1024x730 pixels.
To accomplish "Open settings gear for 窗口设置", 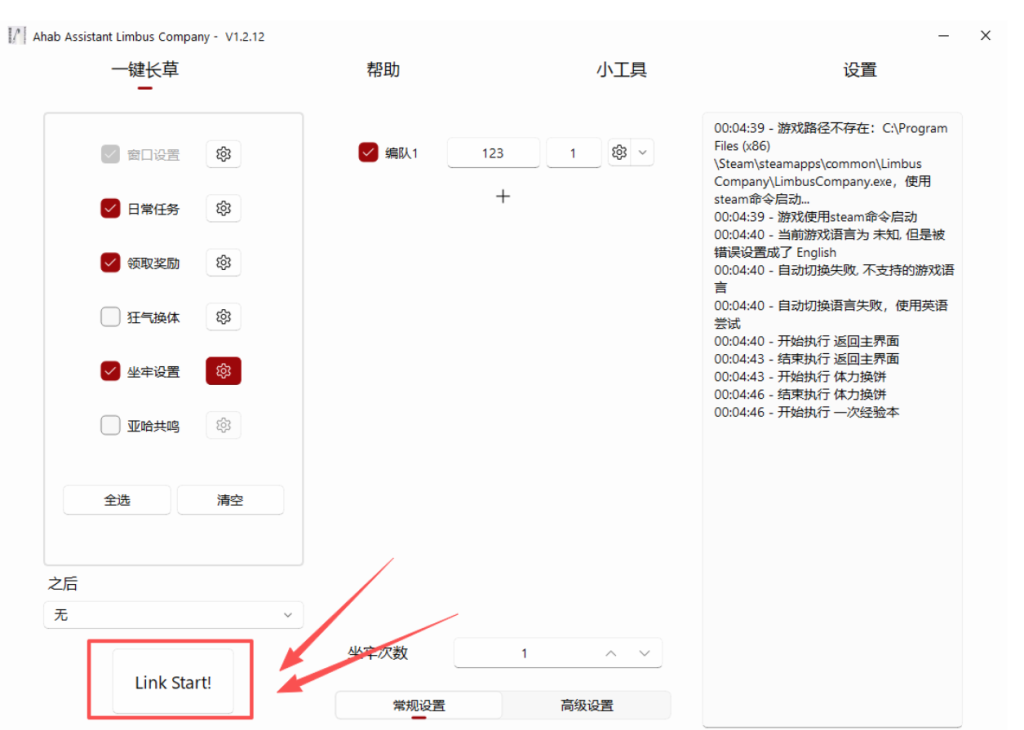I will pyautogui.click(x=223, y=154).
